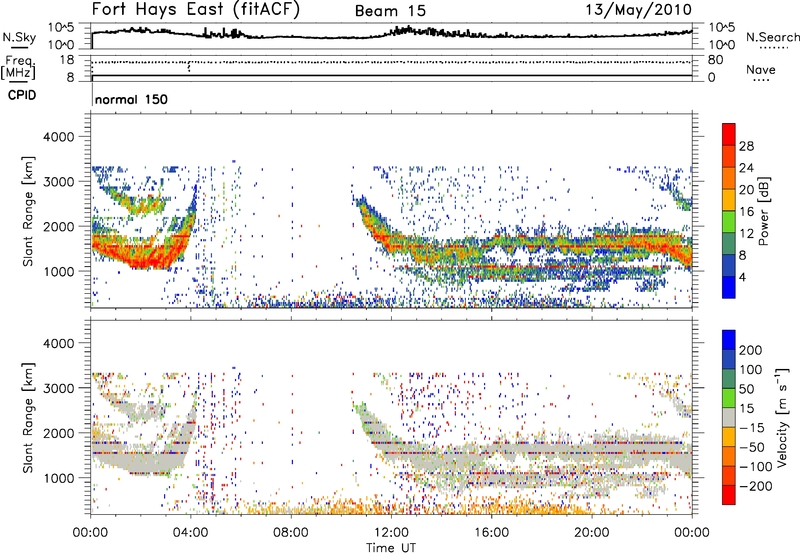Click '1000' tick in the velocity panel
This screenshot has height=554, width=800.
click(59, 478)
